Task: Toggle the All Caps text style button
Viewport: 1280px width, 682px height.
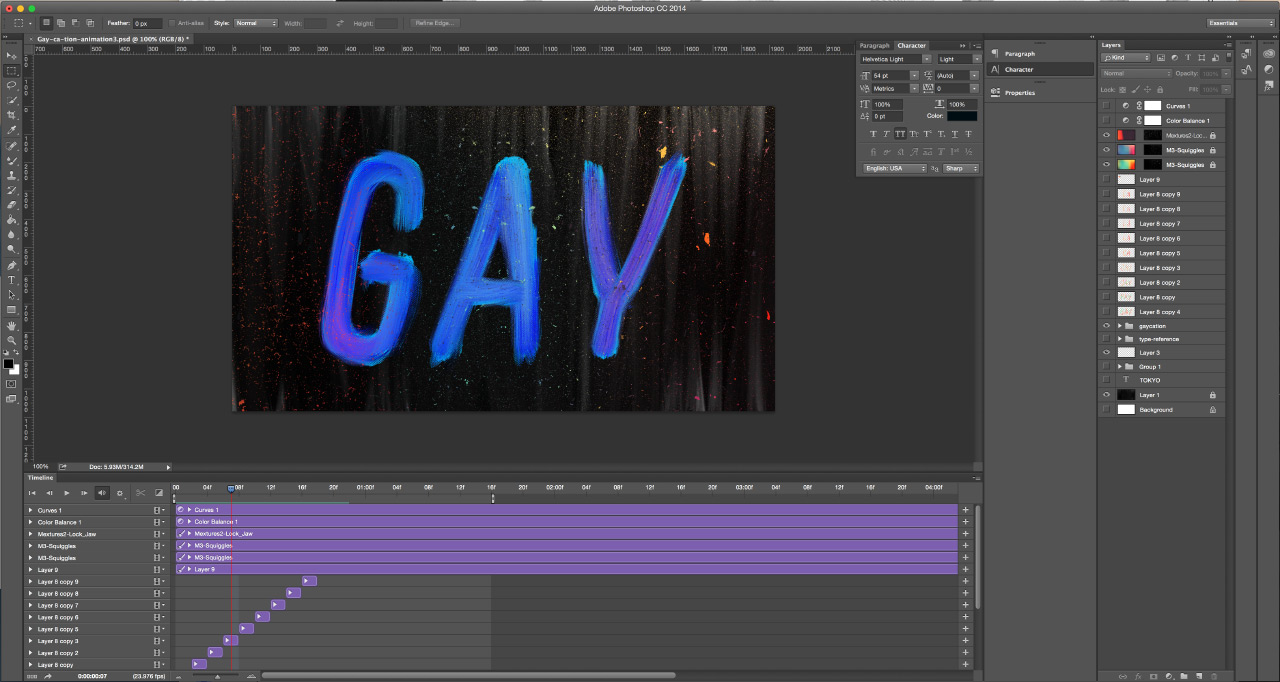Action: (900, 133)
